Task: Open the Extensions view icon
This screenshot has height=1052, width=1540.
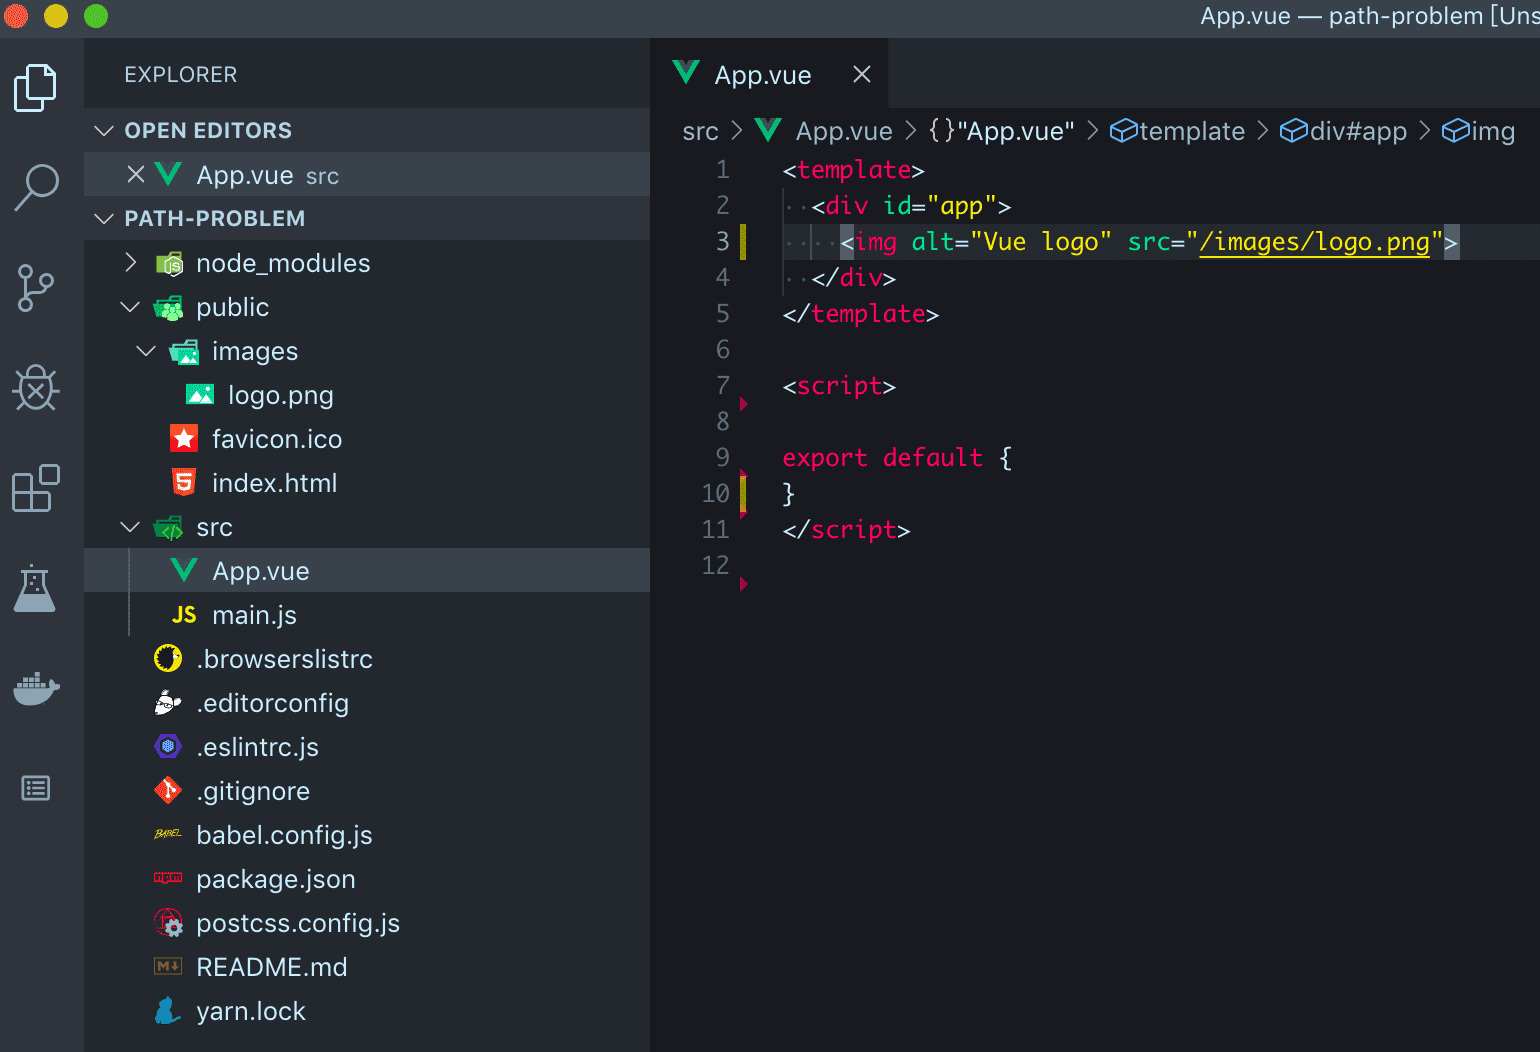Action: [x=36, y=488]
